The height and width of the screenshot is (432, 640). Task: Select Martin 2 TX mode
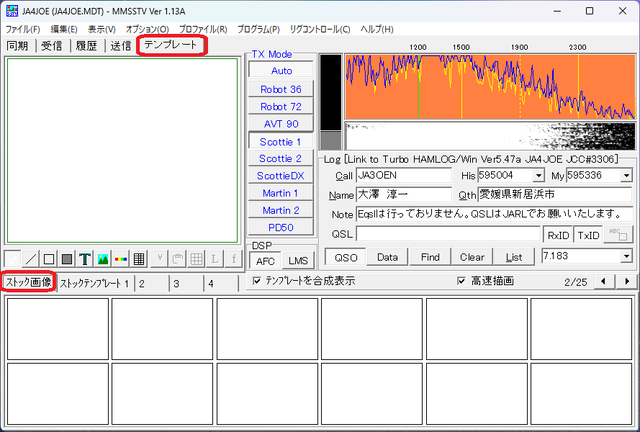click(281, 210)
